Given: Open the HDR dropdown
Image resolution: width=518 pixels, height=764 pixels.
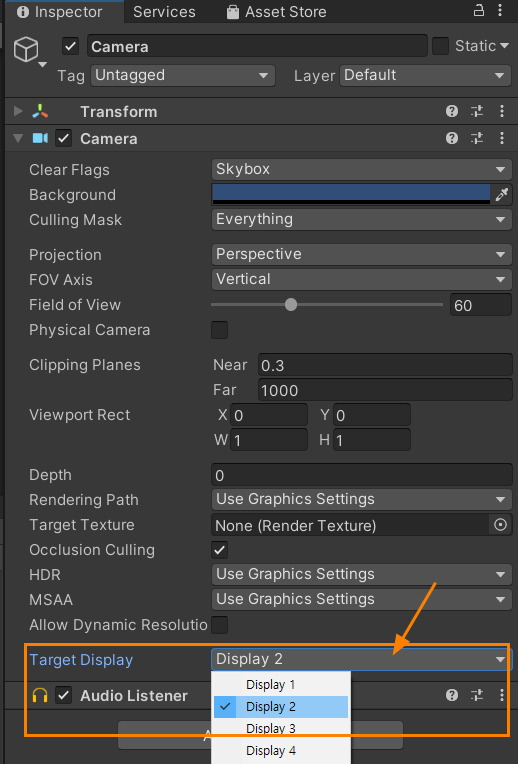Looking at the screenshot, I should click(362, 574).
